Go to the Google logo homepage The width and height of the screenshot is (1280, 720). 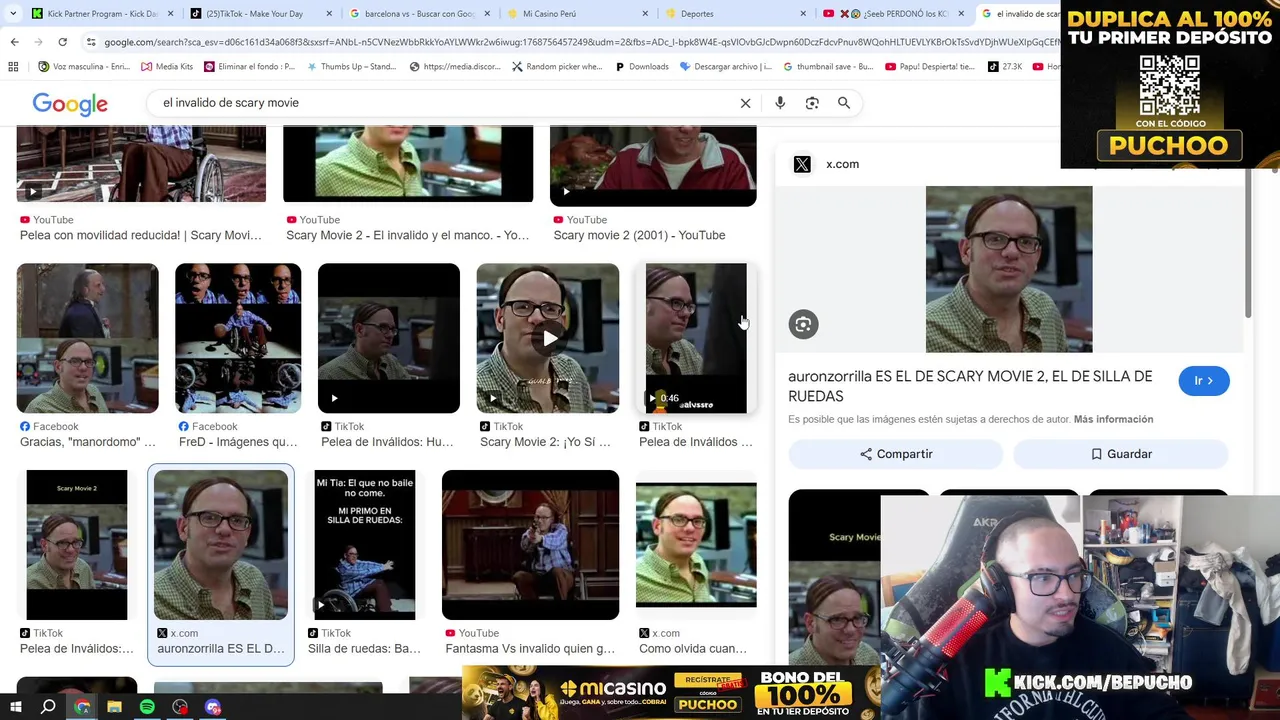(x=70, y=104)
